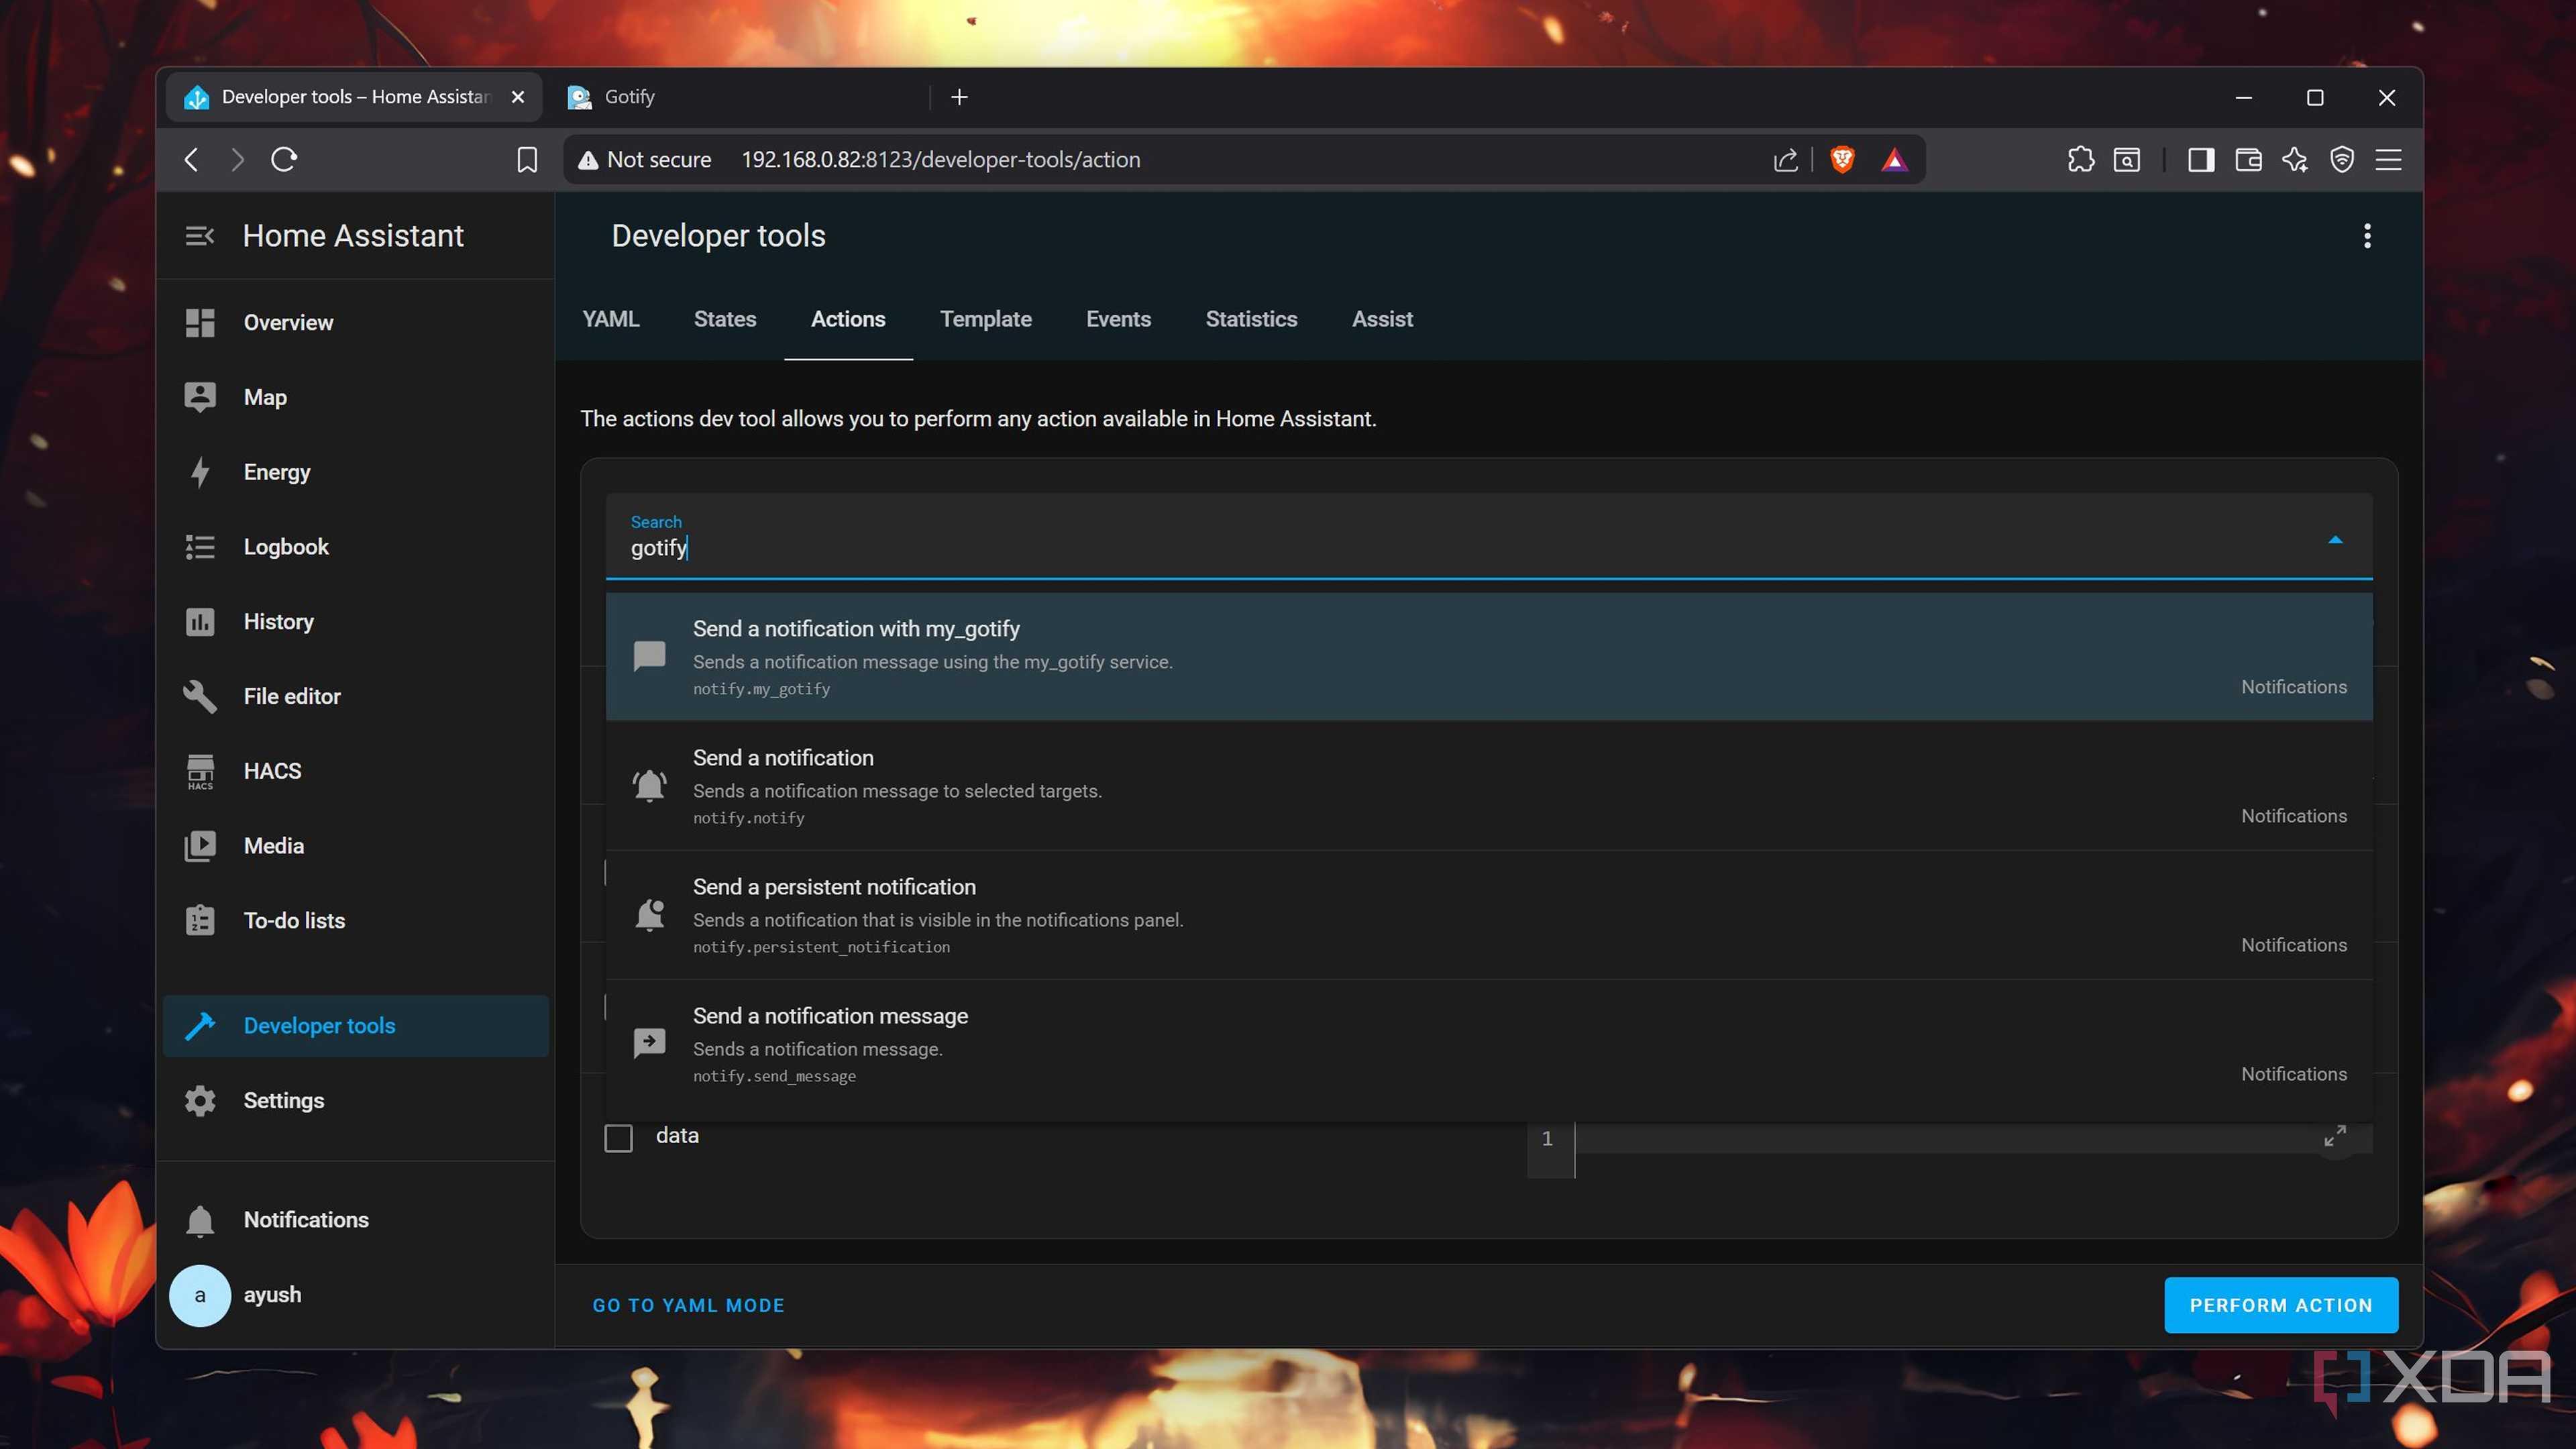Open the History panel
The height and width of the screenshot is (1449, 2576).
pyautogui.click(x=356, y=622)
